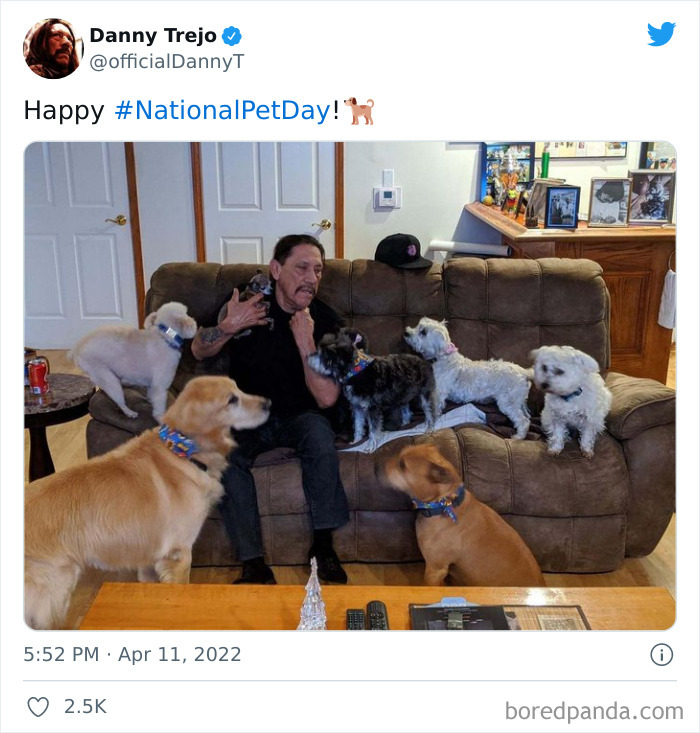Click the Twitter bird logo
This screenshot has height=733, width=700.
pos(661,34)
